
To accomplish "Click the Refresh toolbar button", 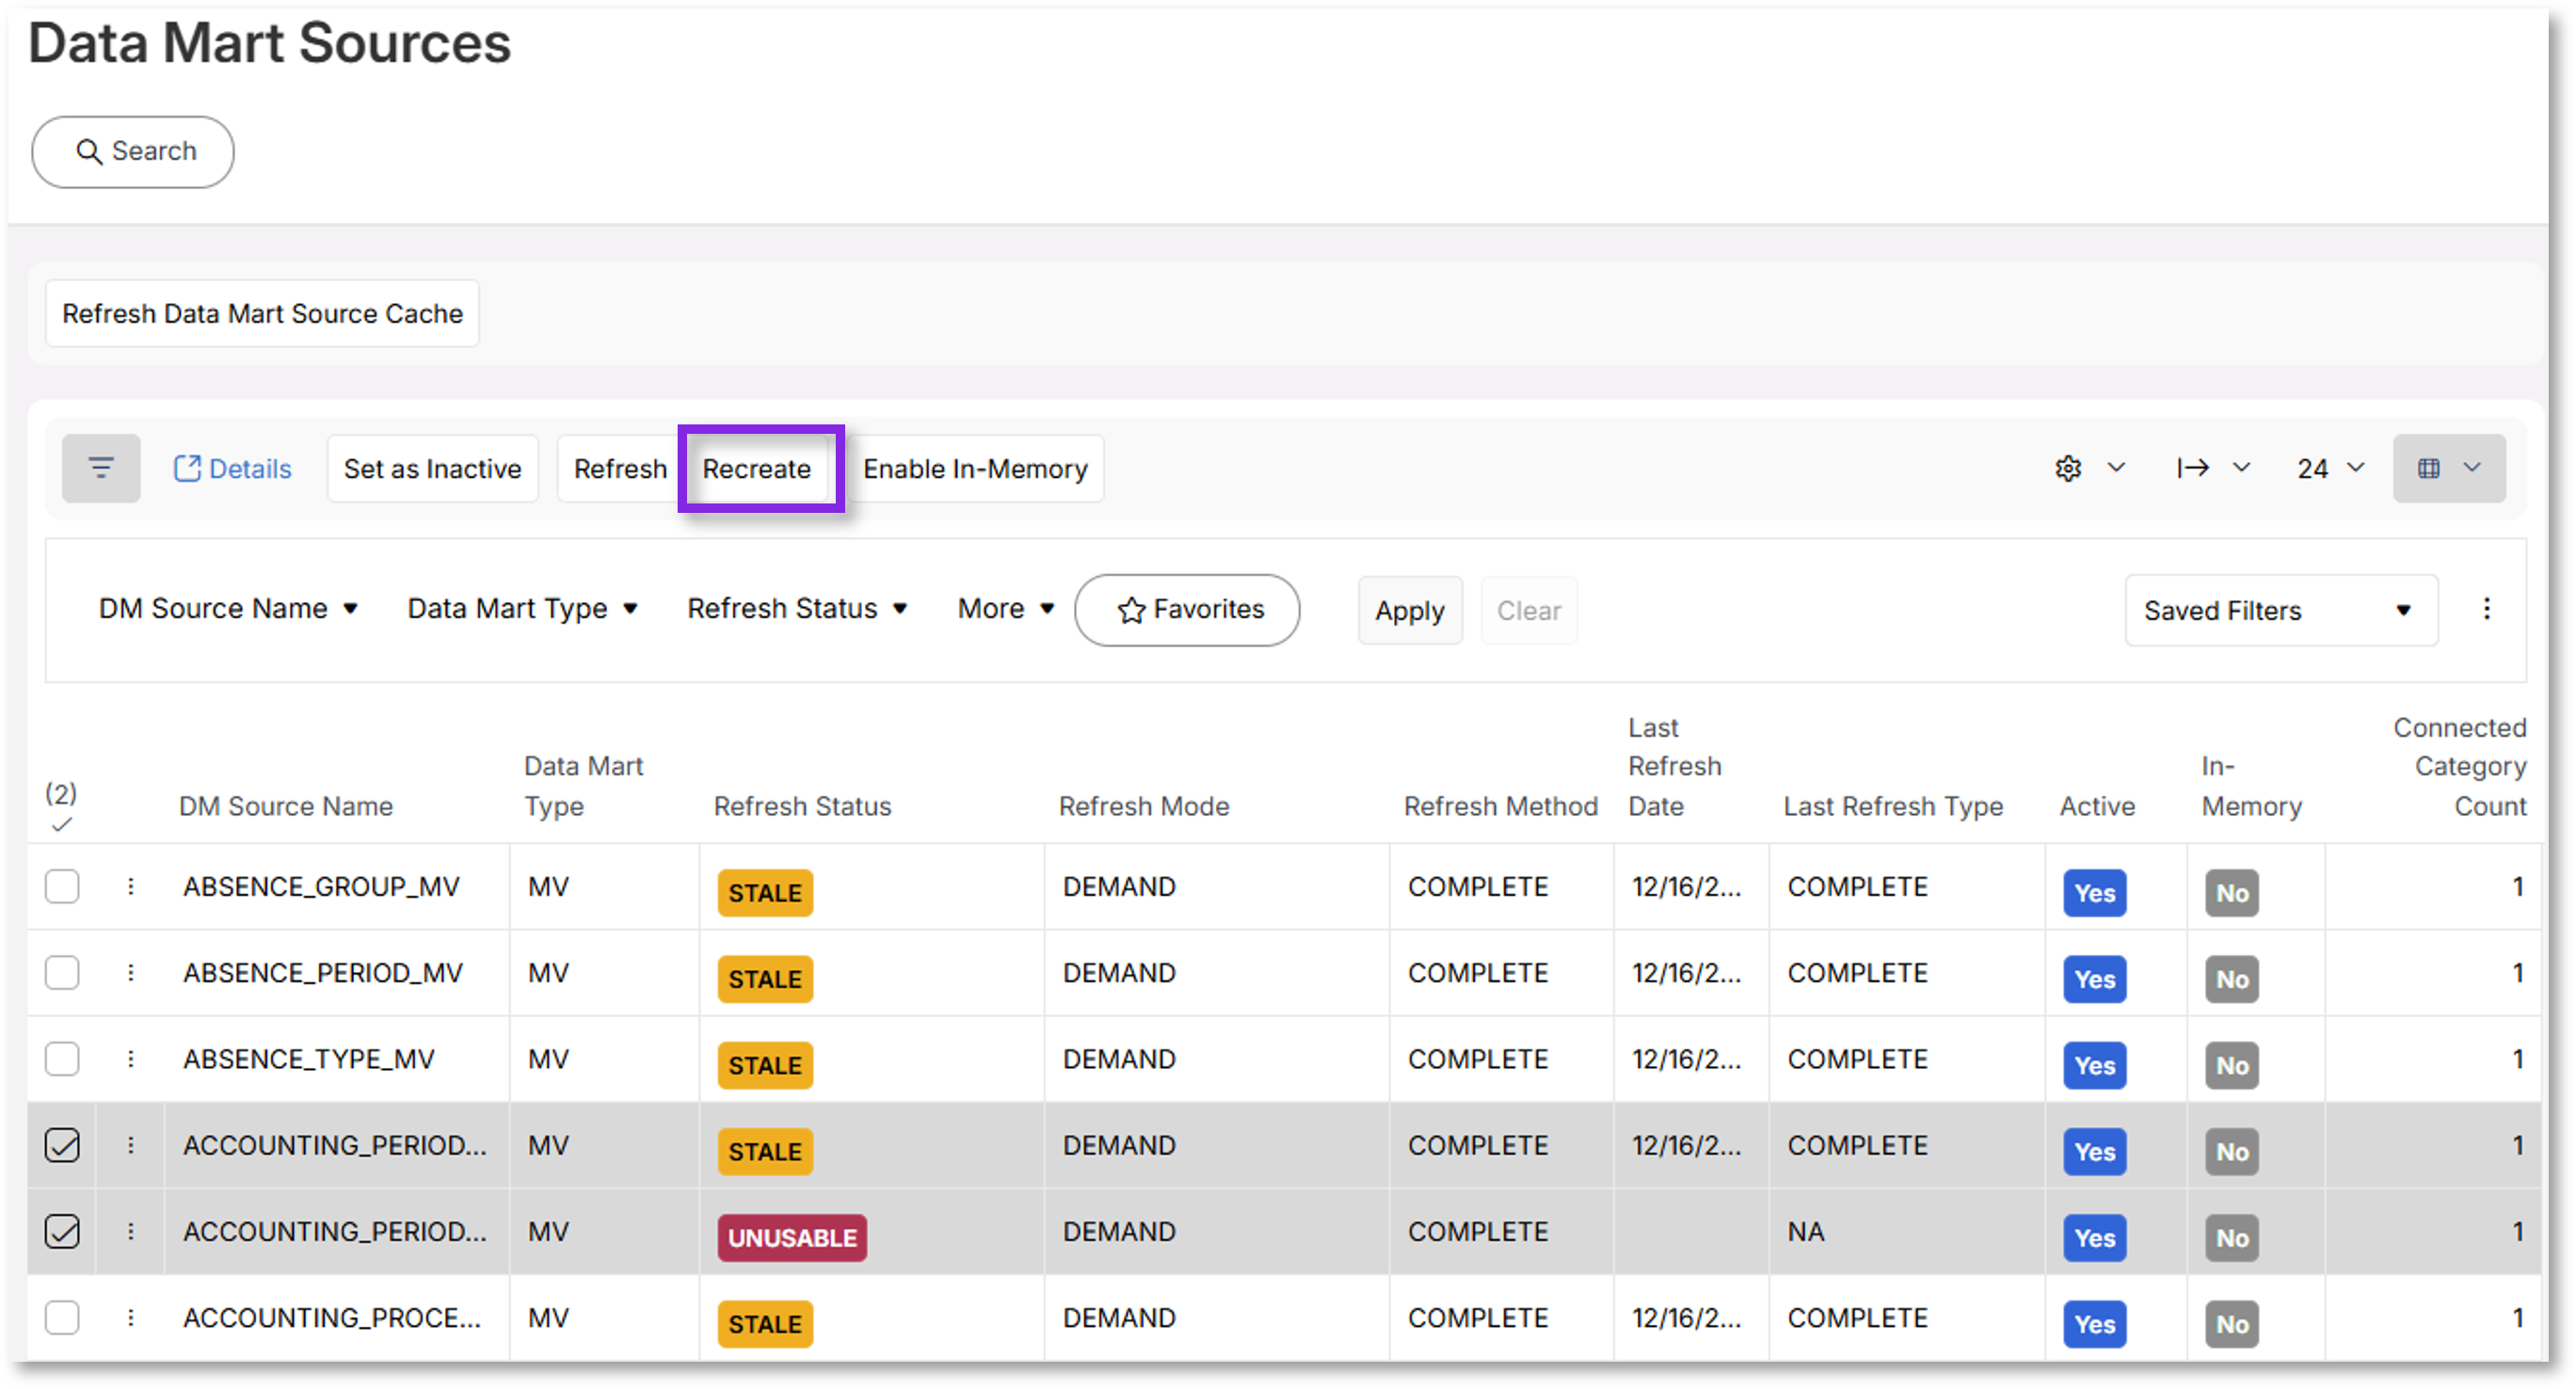I will point(620,468).
